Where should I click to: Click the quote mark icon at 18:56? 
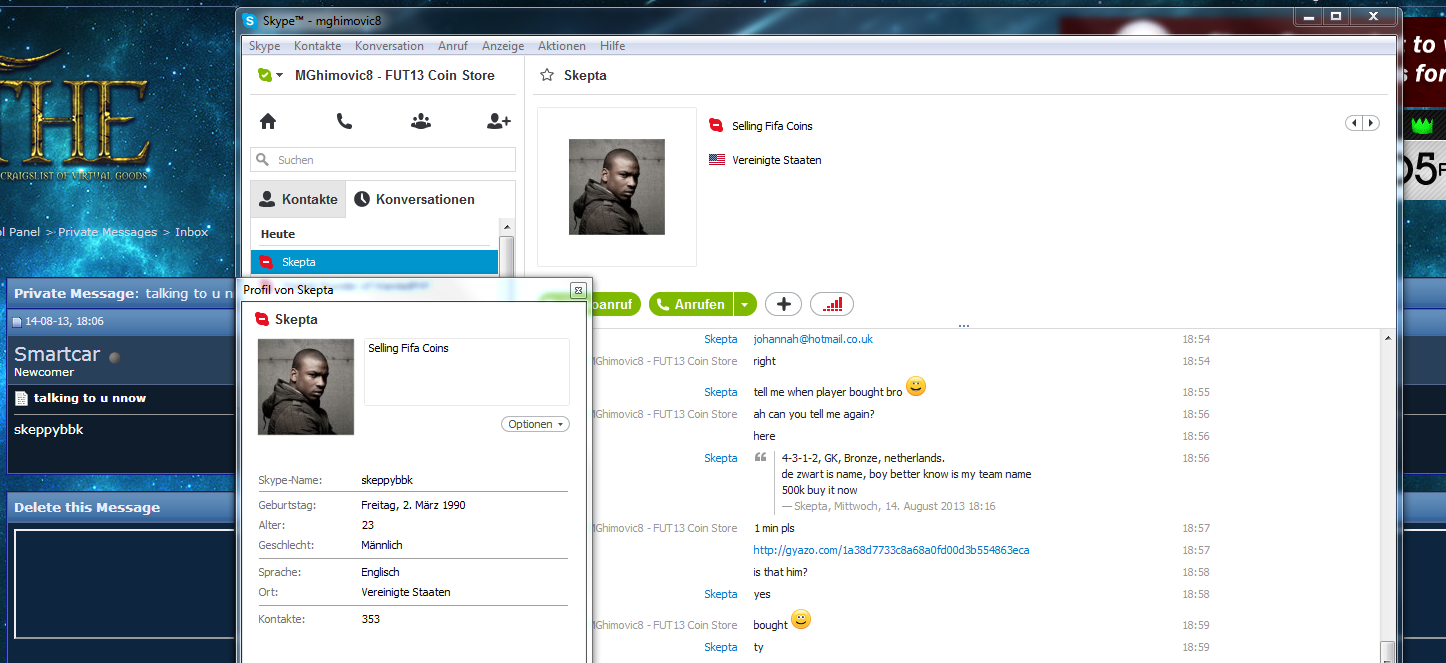[x=761, y=458]
